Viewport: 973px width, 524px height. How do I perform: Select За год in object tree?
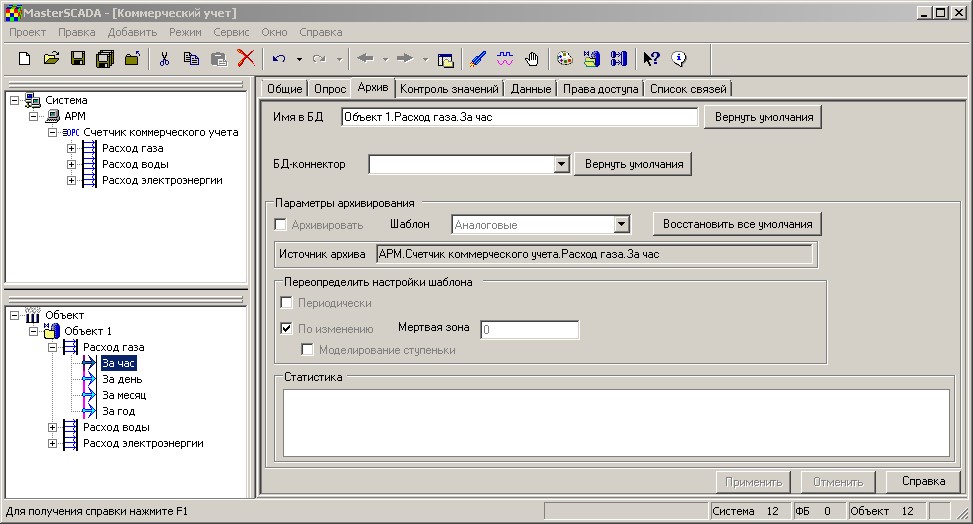(119, 411)
